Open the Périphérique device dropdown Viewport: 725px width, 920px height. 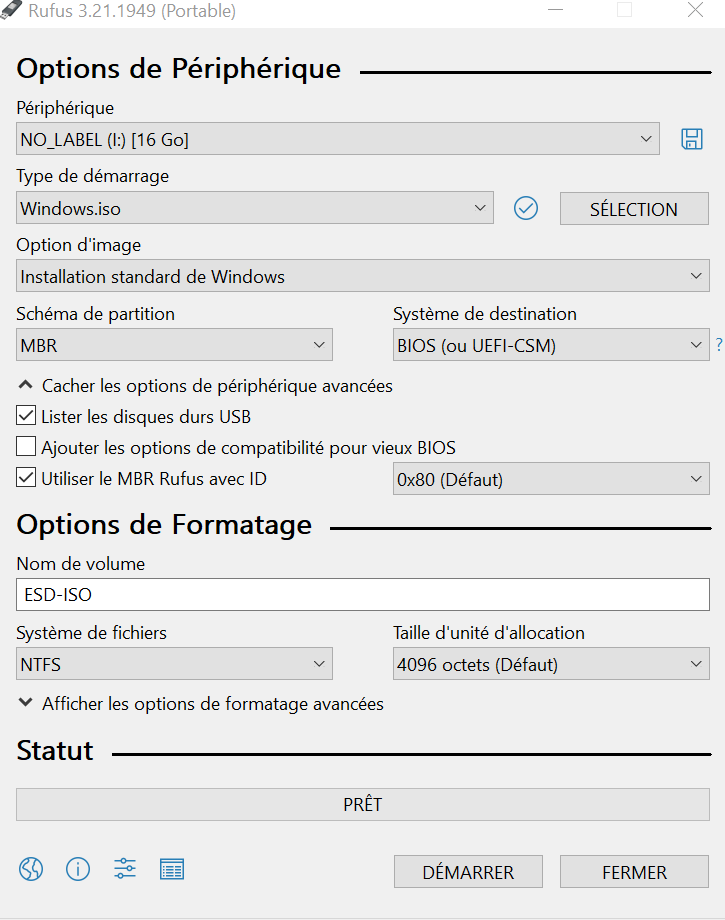click(338, 139)
